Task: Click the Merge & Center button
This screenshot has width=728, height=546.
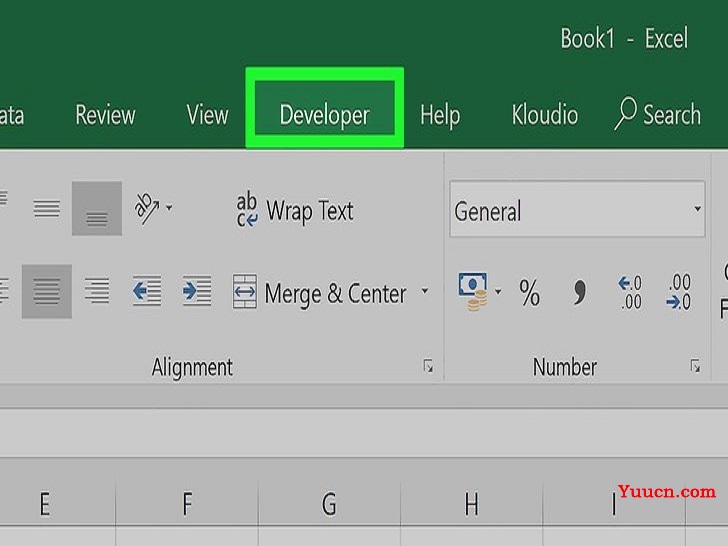Action: [319, 292]
